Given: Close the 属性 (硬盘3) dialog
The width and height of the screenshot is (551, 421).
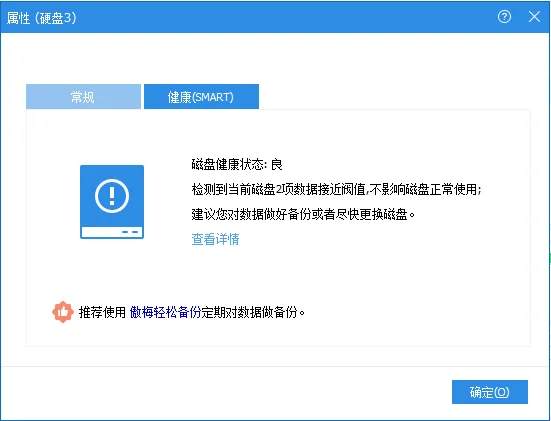Looking at the screenshot, I should pos(534,17).
